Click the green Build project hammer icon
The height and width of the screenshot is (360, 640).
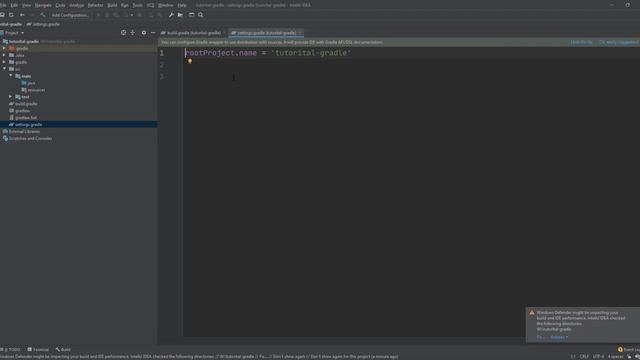point(43,15)
